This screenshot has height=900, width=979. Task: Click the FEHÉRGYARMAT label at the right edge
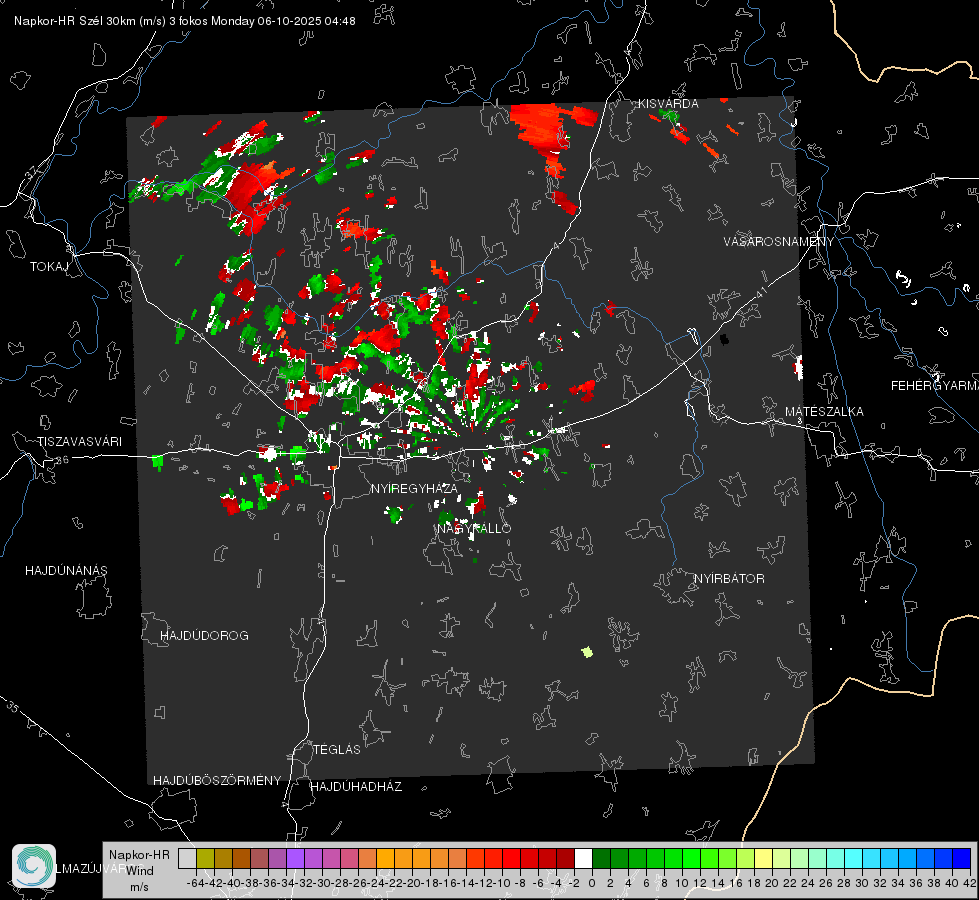pyautogui.click(x=935, y=385)
